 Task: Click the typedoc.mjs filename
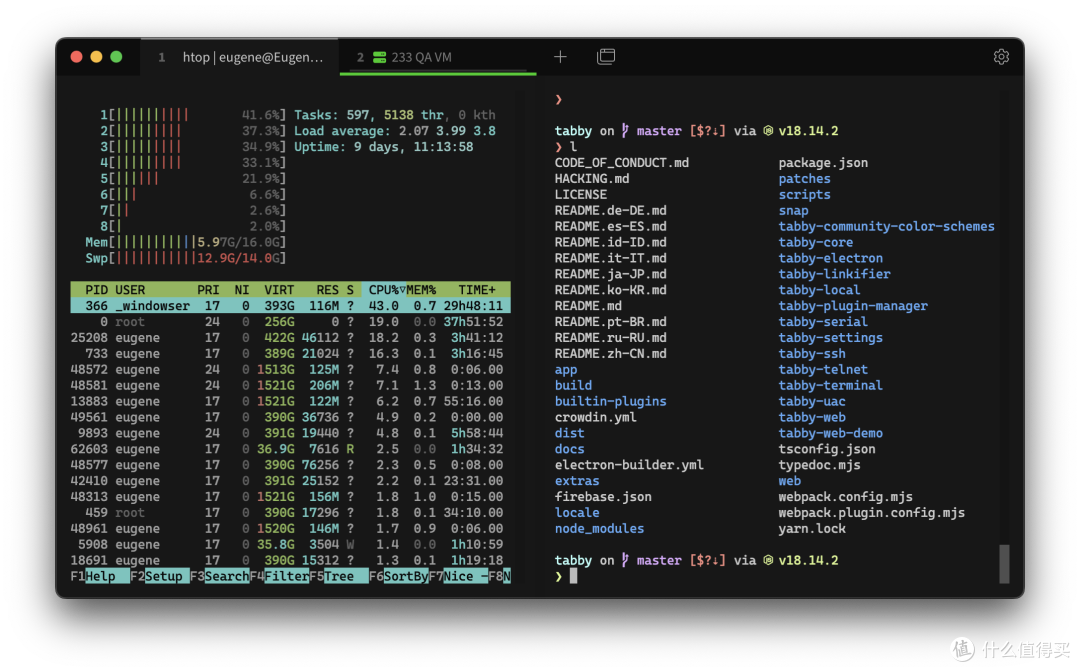coord(819,465)
